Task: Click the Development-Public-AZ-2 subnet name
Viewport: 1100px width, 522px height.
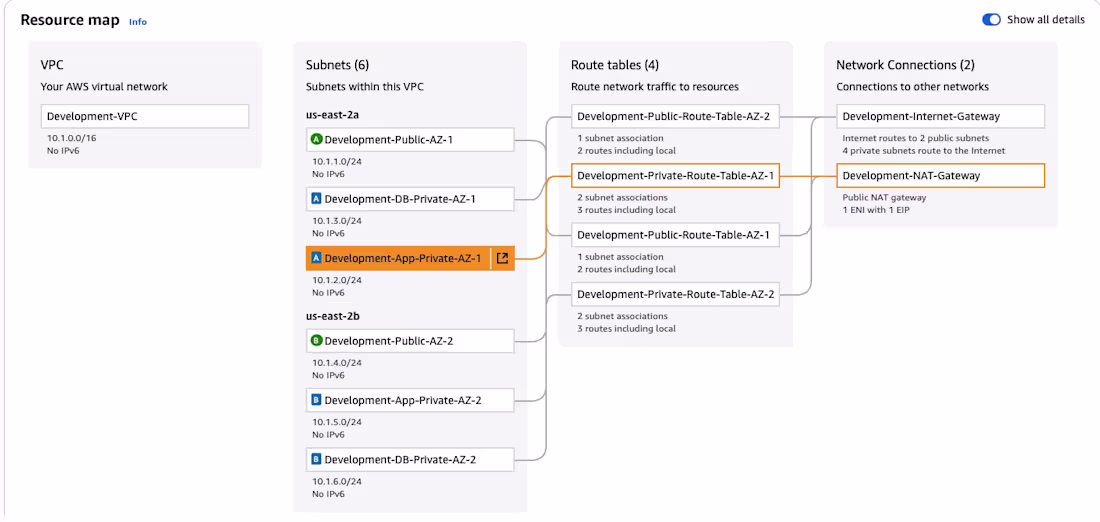Action: click(x=389, y=341)
